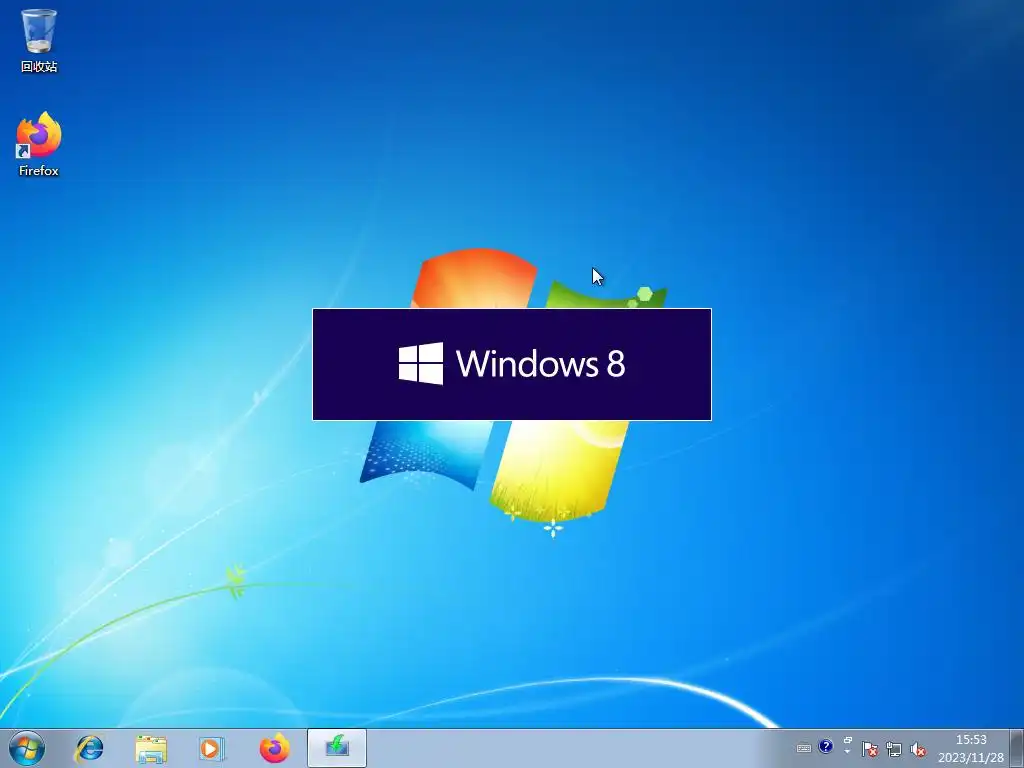Click the active setup program taskbar button

[x=336, y=748]
